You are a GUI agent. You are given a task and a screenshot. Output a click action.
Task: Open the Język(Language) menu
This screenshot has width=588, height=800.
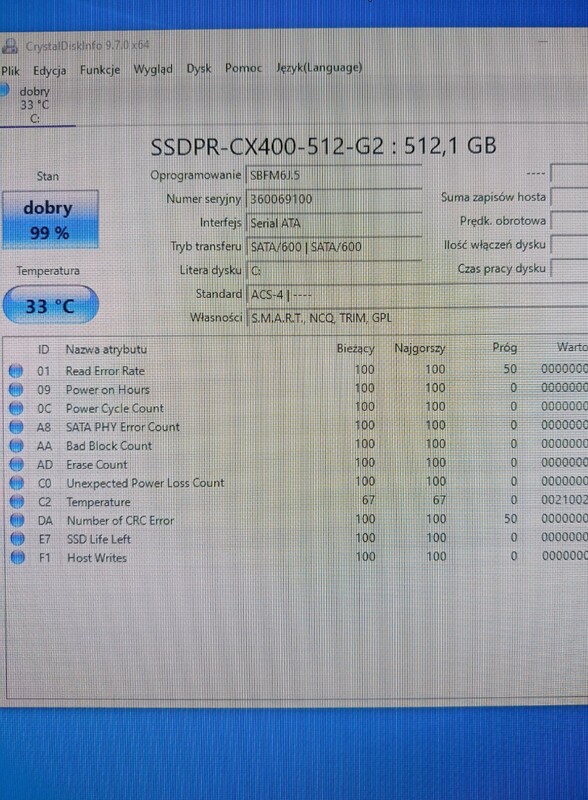319,68
